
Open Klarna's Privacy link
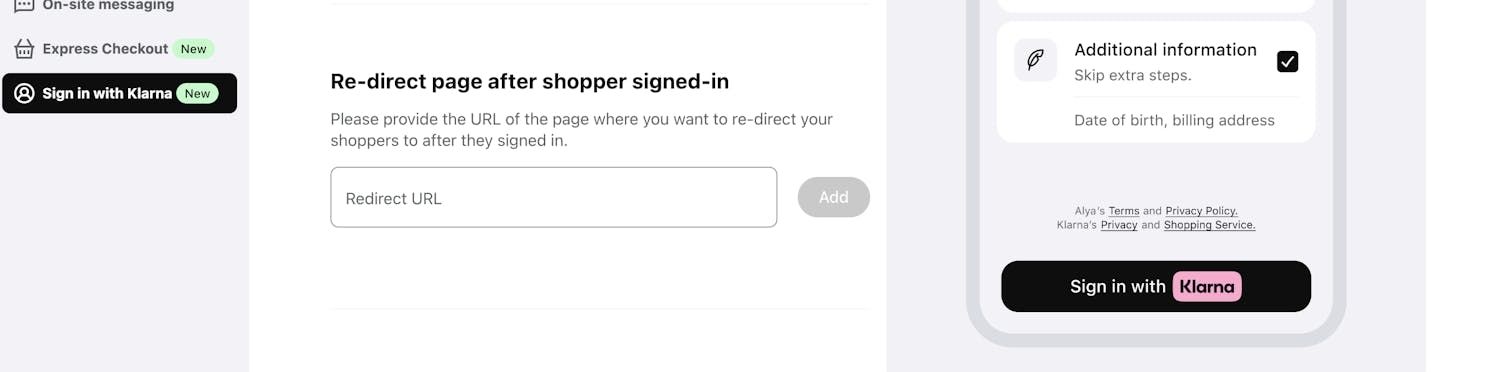[1119, 225]
